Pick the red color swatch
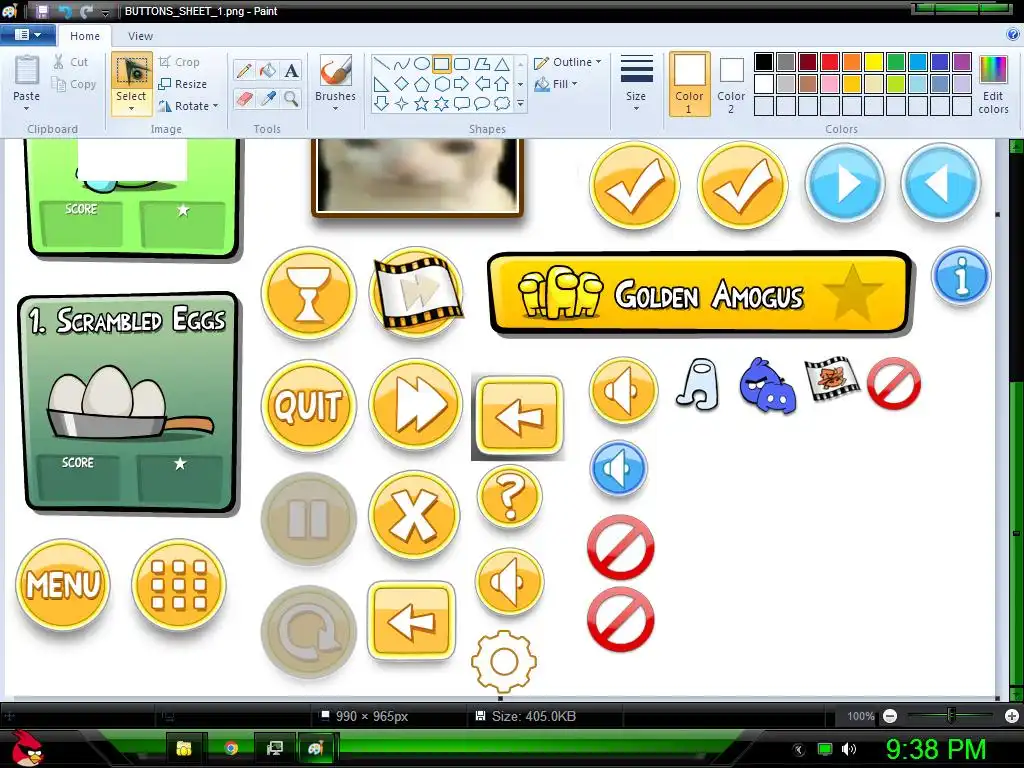The height and width of the screenshot is (768, 1024). tap(830, 62)
